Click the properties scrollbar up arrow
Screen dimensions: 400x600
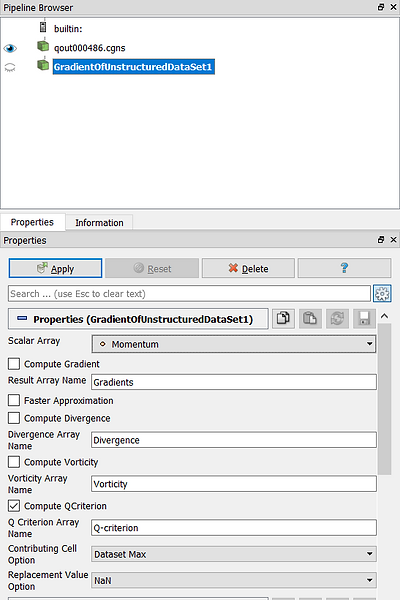385,316
